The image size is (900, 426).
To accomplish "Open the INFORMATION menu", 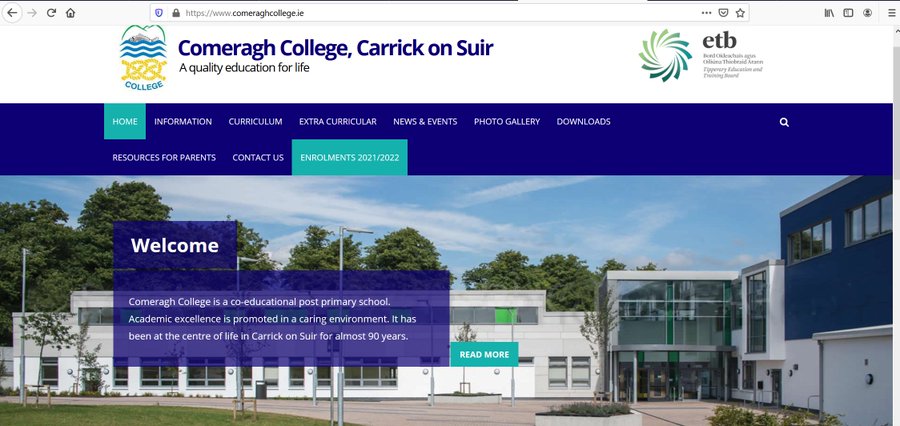I will pyautogui.click(x=183, y=122).
